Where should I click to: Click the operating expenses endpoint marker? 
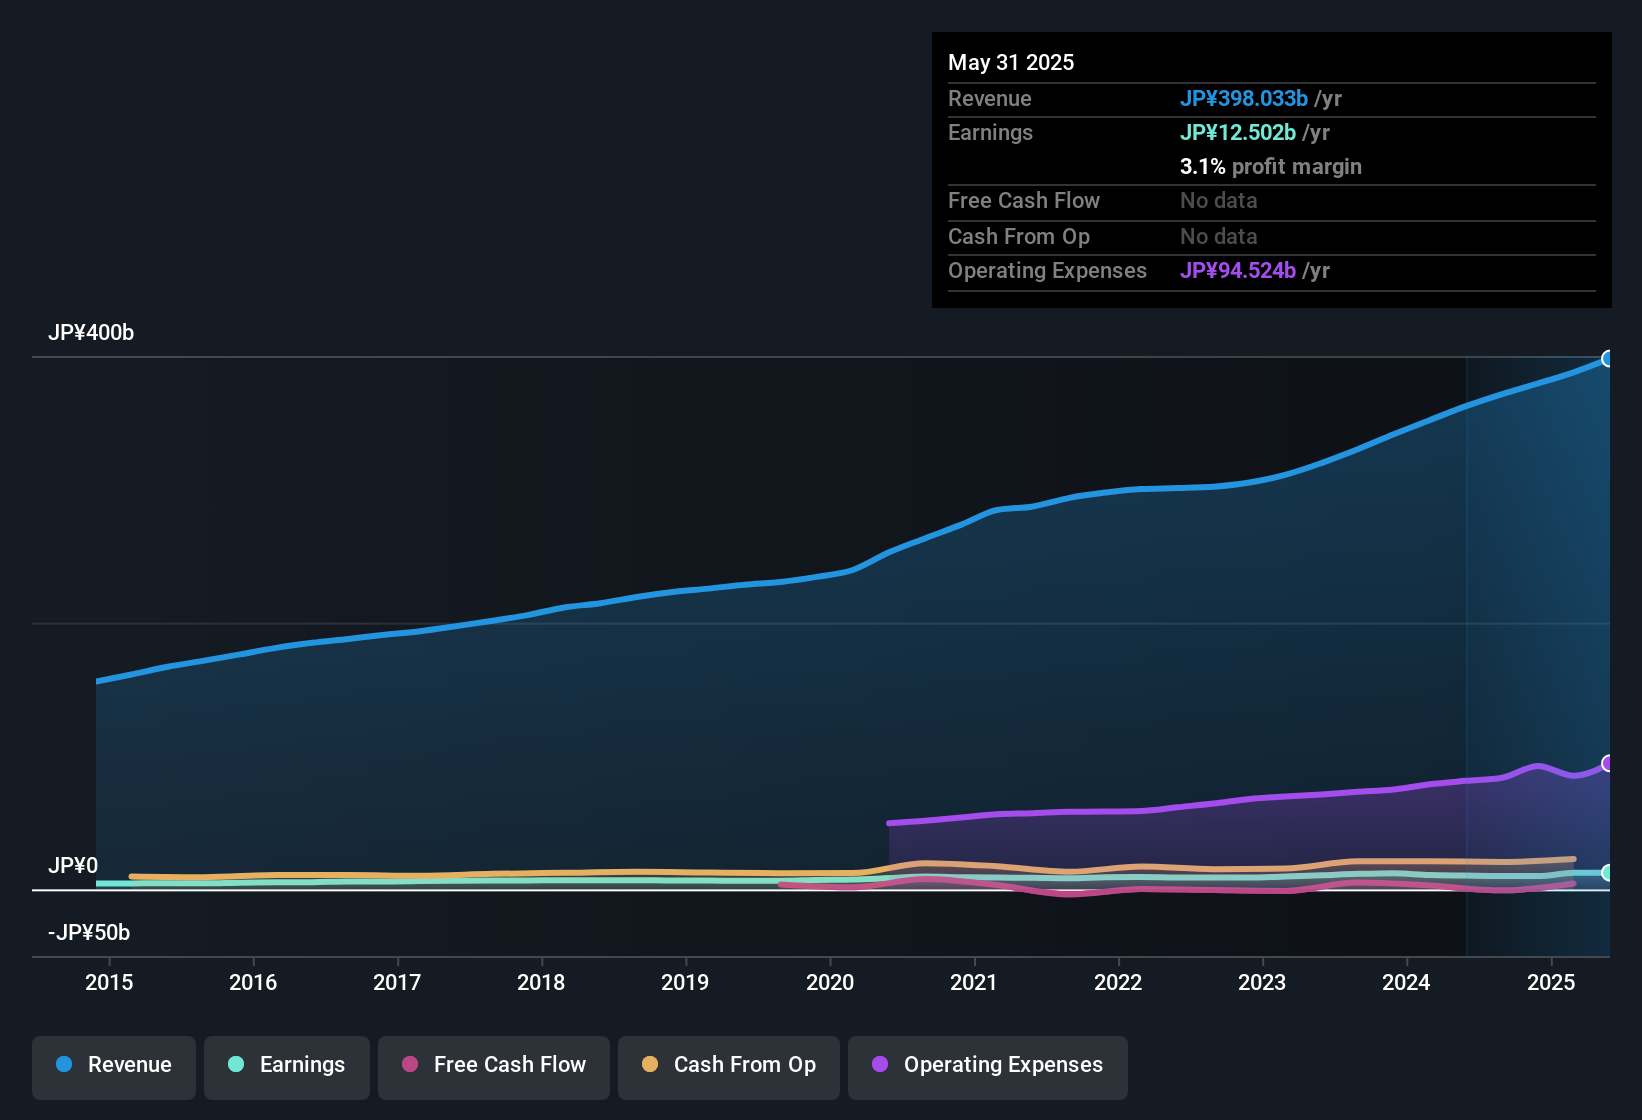pyautogui.click(x=1608, y=763)
